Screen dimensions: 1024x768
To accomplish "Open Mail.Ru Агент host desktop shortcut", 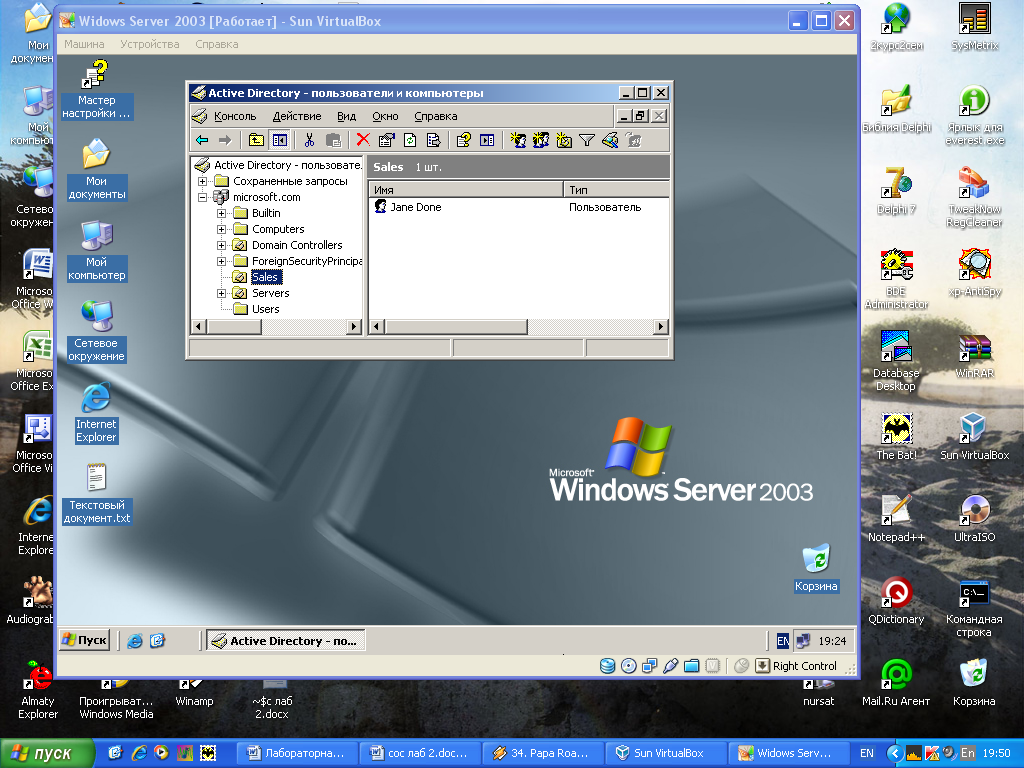I will (896, 683).
